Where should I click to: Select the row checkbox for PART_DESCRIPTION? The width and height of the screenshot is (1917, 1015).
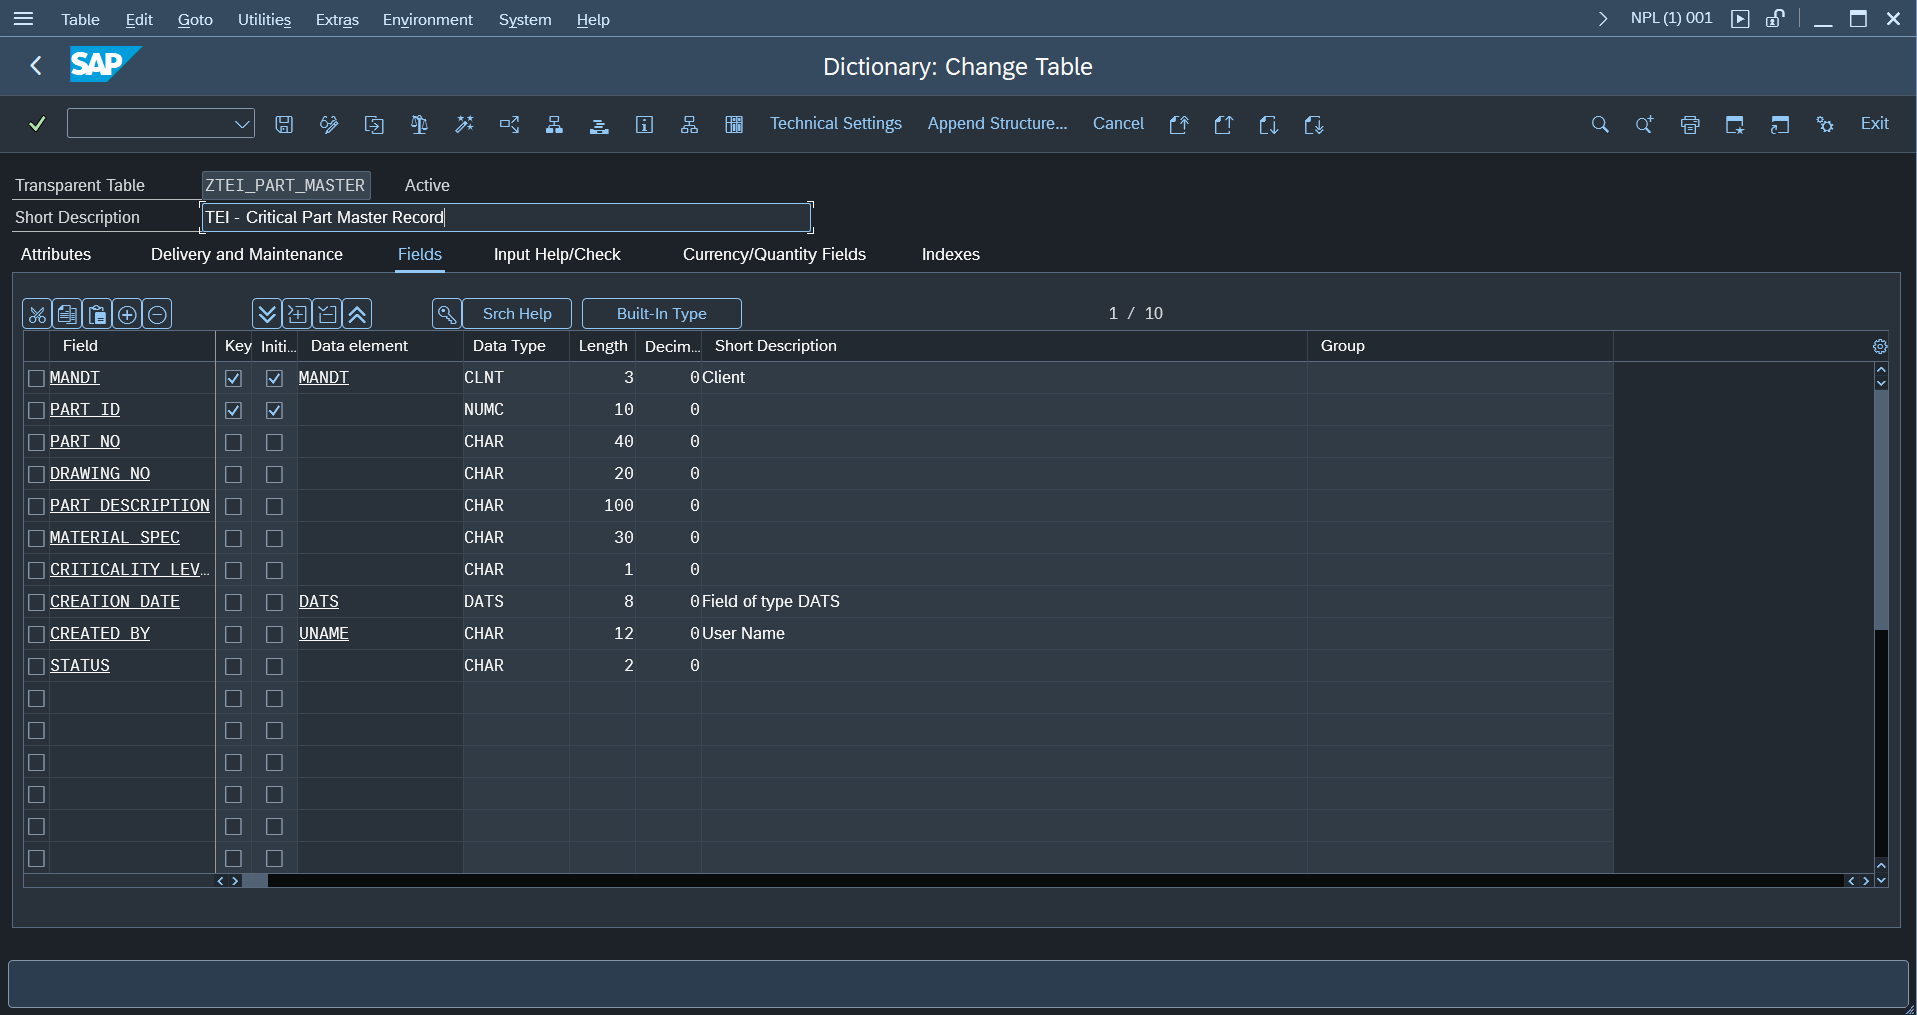37,506
